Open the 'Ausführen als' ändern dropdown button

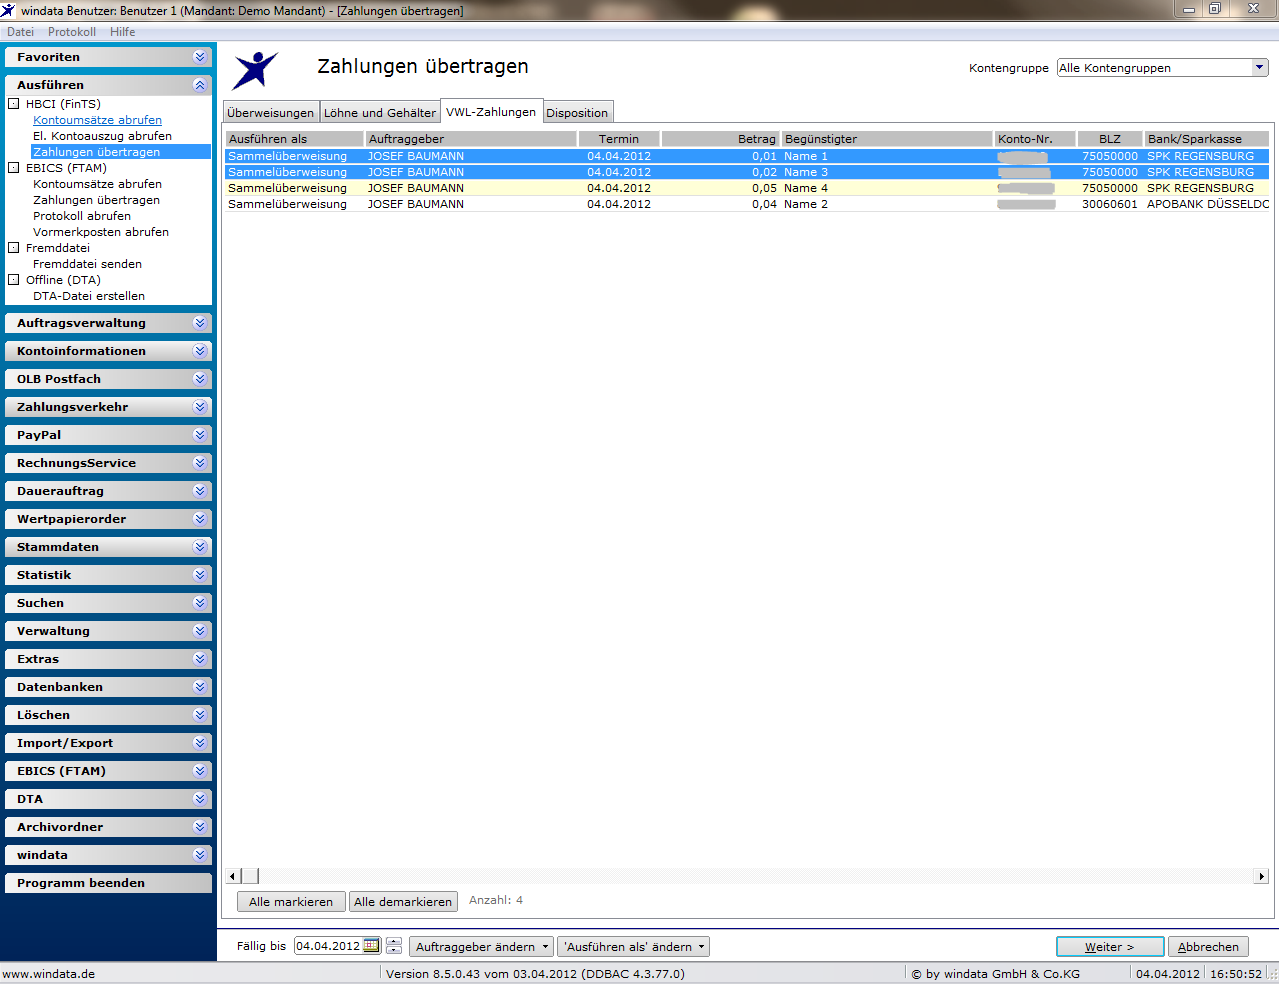[x=633, y=947]
